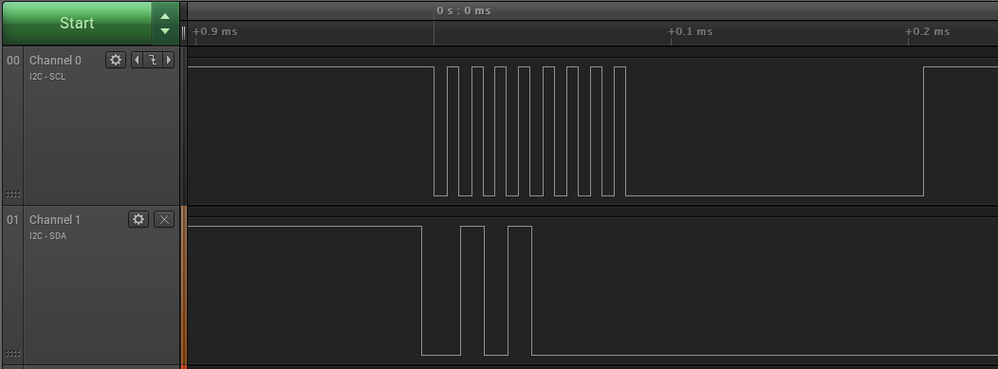Click the +0.2 ms timeline marker
The image size is (998, 369).
[927, 32]
